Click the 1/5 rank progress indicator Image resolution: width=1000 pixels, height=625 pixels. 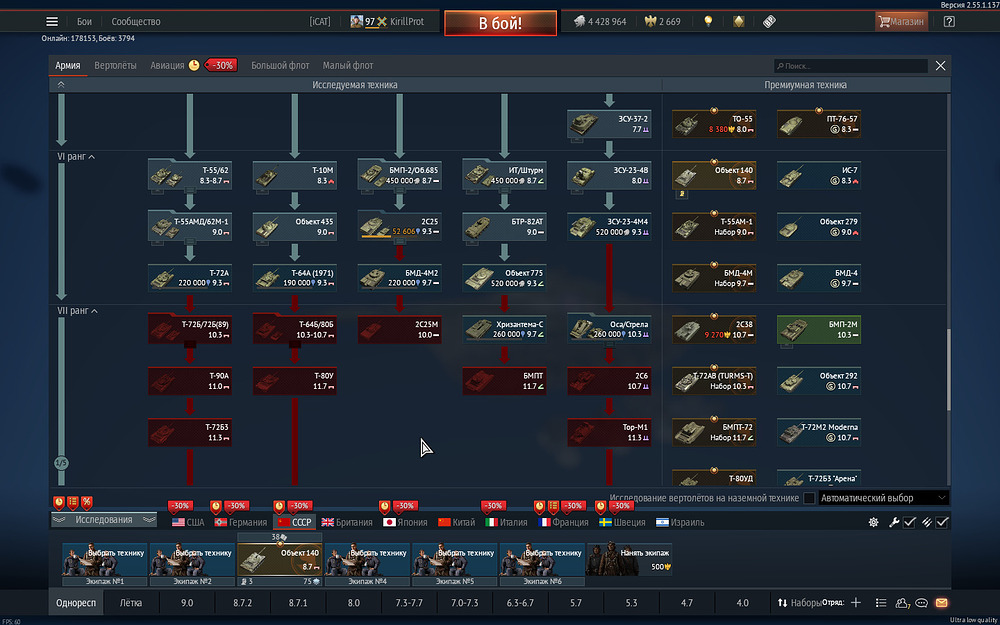(61, 463)
